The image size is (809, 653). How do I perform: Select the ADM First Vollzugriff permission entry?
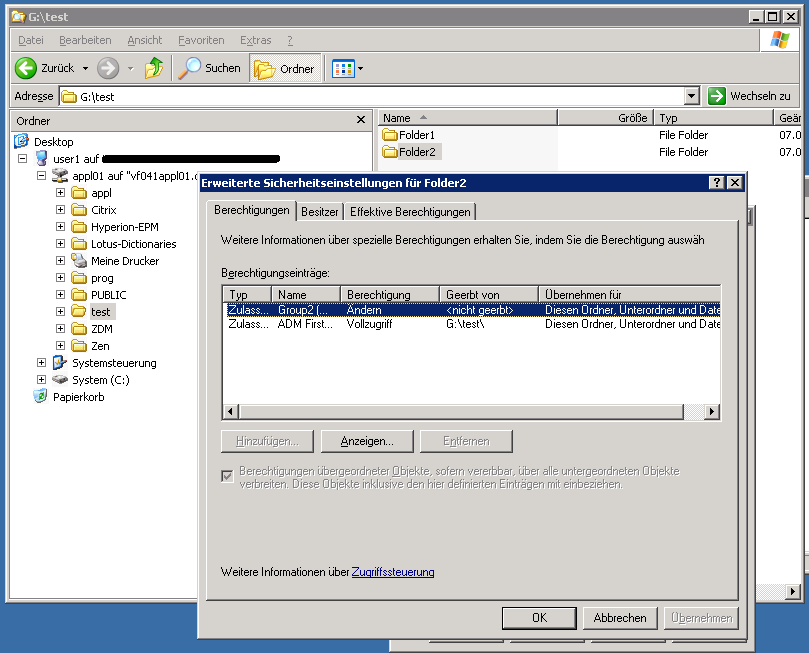(473, 324)
